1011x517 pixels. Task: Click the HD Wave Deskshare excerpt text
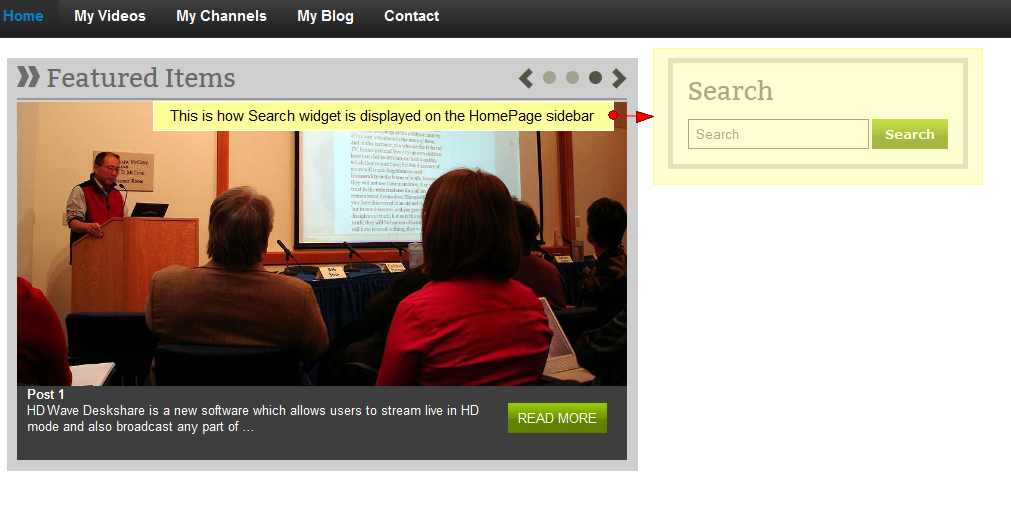click(x=253, y=419)
